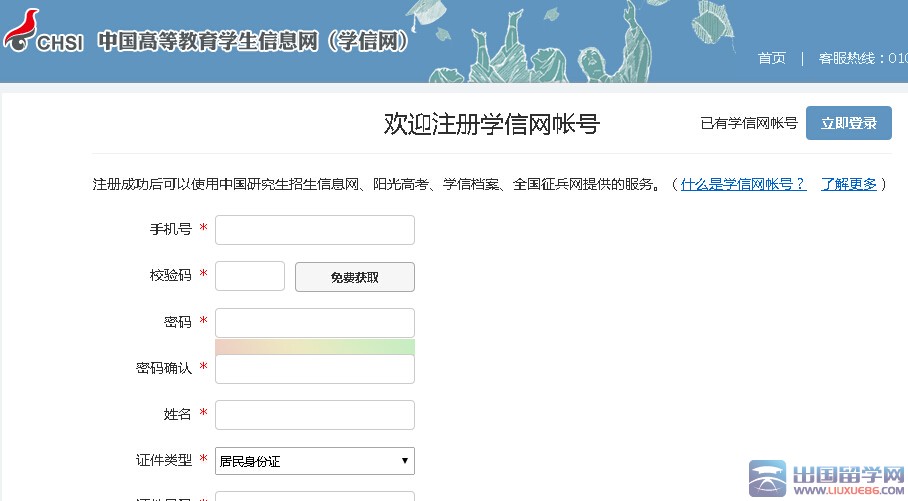Select the 密码 input field
Image resolution: width=908 pixels, height=501 pixels.
314,322
